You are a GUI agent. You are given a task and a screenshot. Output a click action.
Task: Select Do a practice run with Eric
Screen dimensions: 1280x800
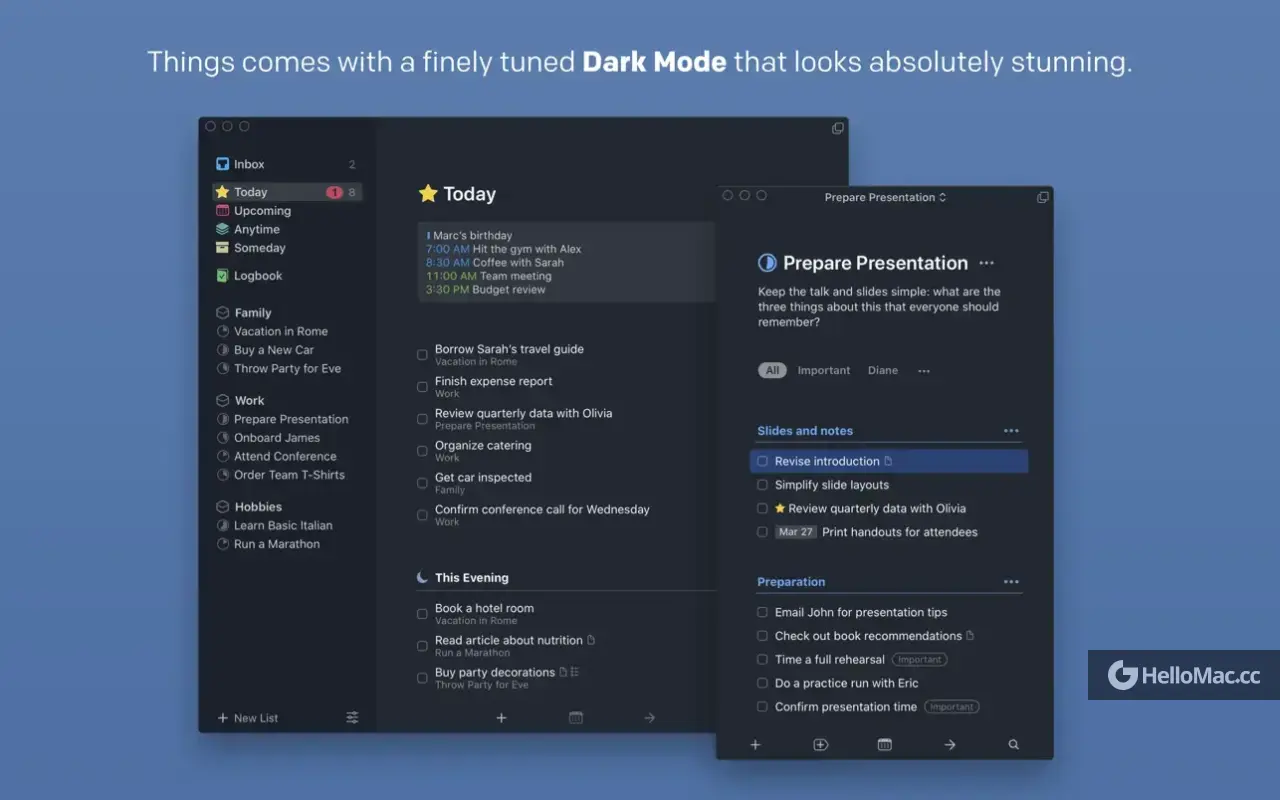[846, 683]
